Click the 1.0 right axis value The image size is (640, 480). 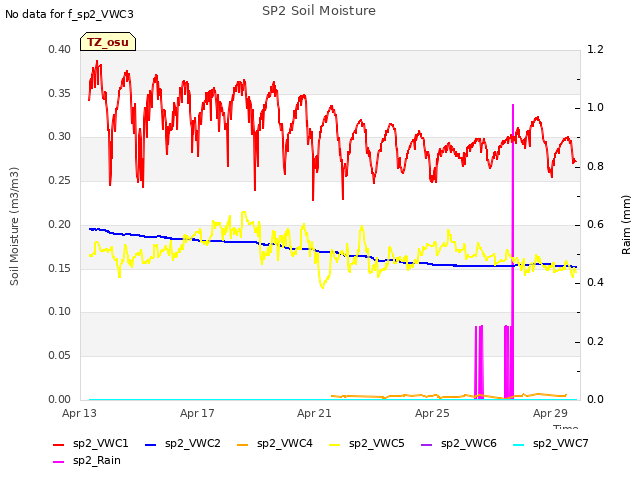click(x=595, y=108)
